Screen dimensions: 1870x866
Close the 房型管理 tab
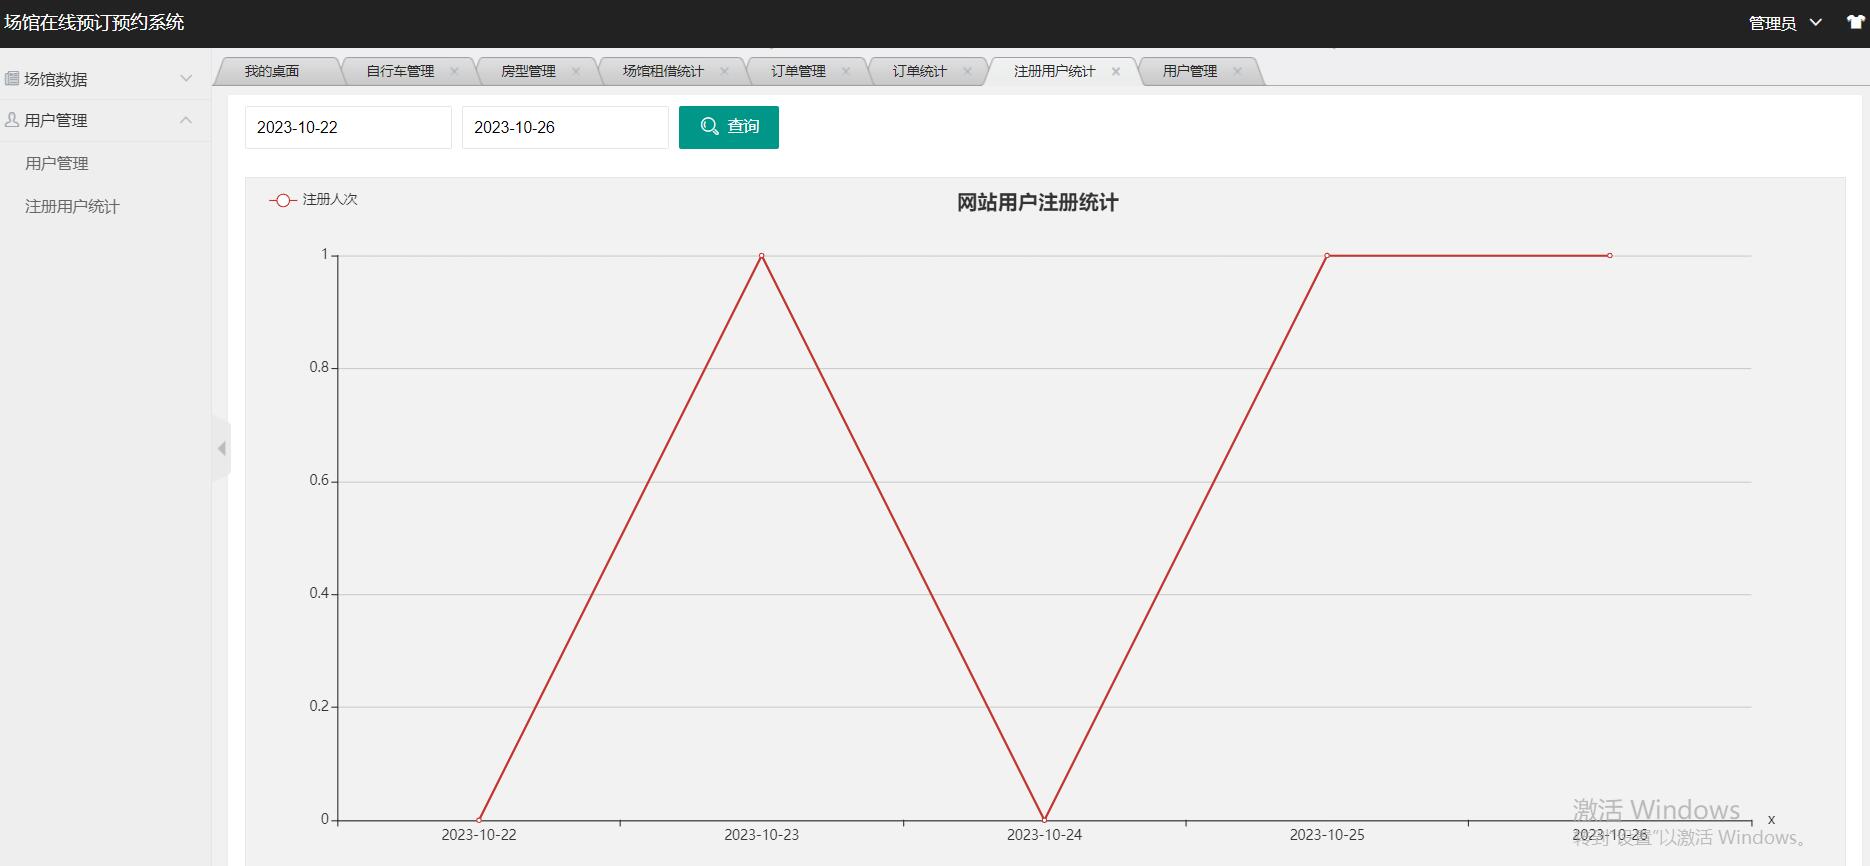576,71
